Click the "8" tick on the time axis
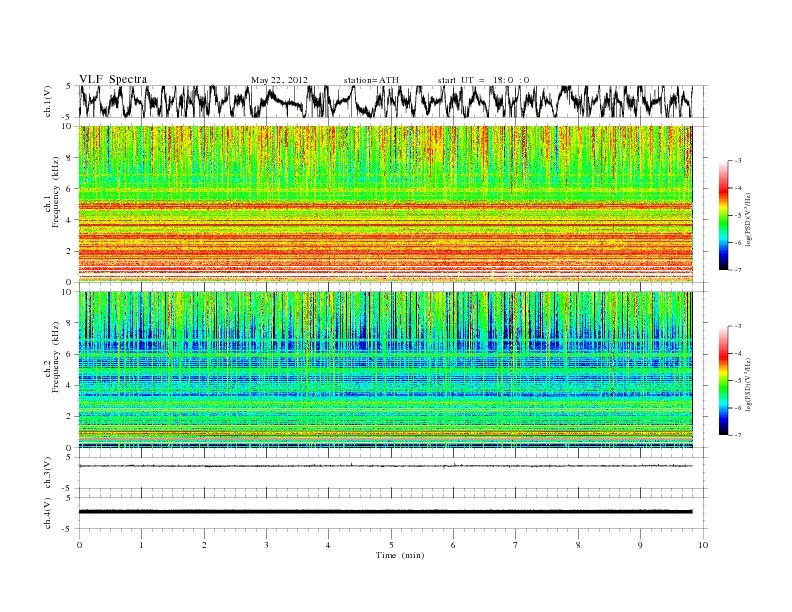 tap(578, 545)
